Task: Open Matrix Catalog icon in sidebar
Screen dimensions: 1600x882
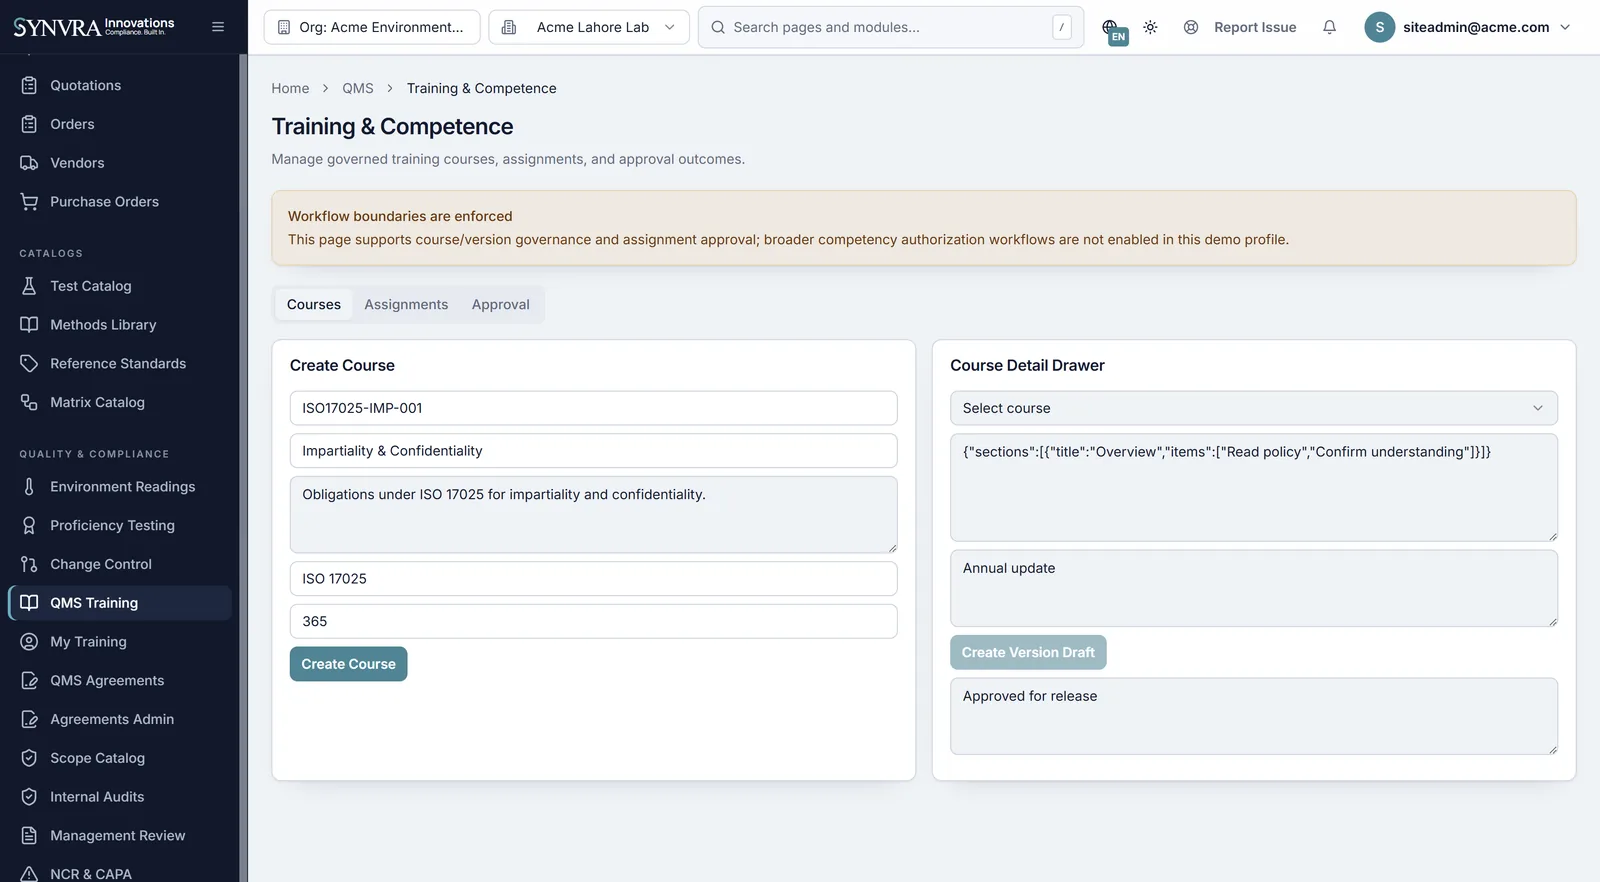Action: [x=29, y=402]
